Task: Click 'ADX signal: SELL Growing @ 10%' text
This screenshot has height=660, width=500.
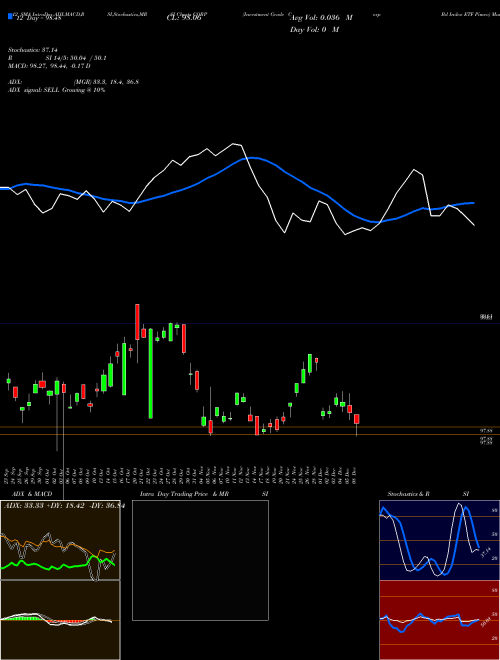Action: pyautogui.click(x=56, y=90)
